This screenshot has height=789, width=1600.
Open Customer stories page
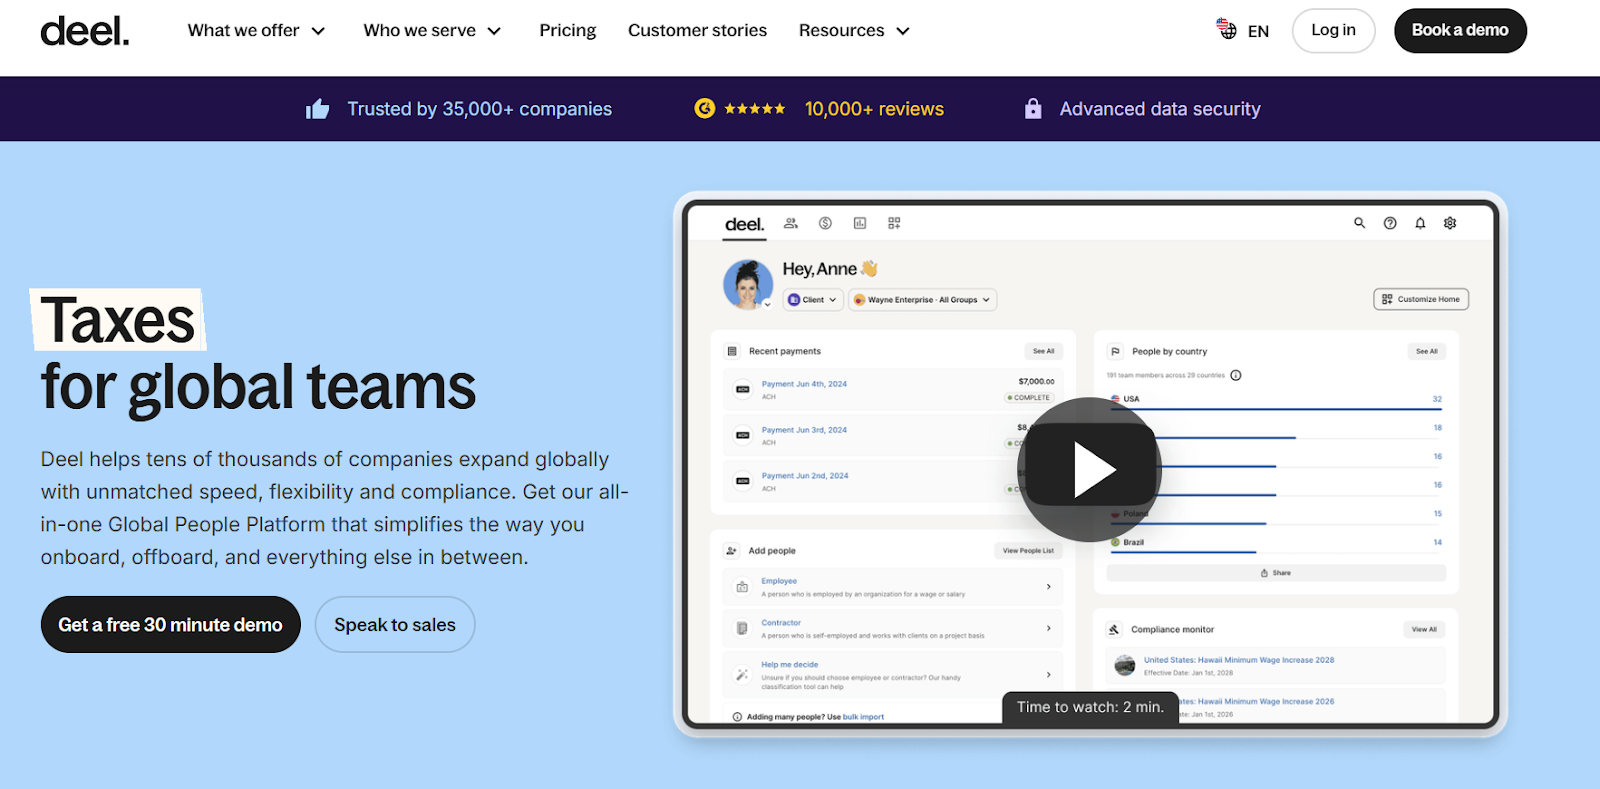[697, 31]
